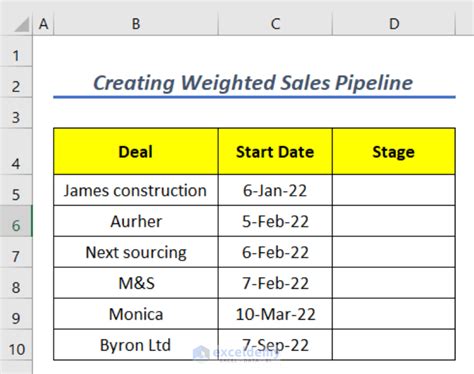Select the 10-Mar-22 date cell
Screen dimensions: 474x374
275,314
